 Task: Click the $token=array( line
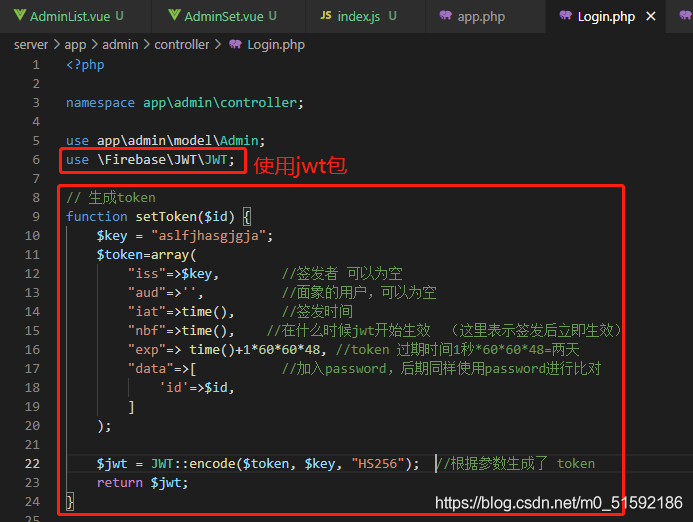(146, 255)
